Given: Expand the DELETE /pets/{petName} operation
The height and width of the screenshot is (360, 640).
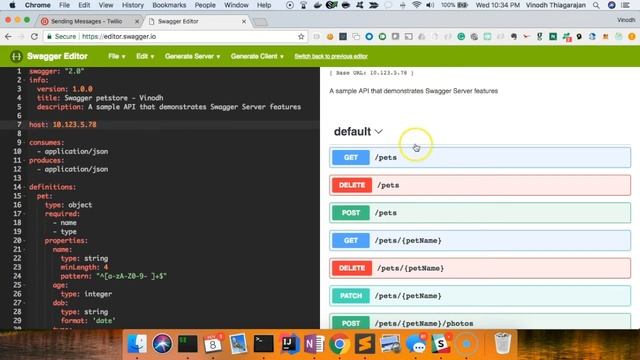Looking at the screenshot, I should point(480,268).
